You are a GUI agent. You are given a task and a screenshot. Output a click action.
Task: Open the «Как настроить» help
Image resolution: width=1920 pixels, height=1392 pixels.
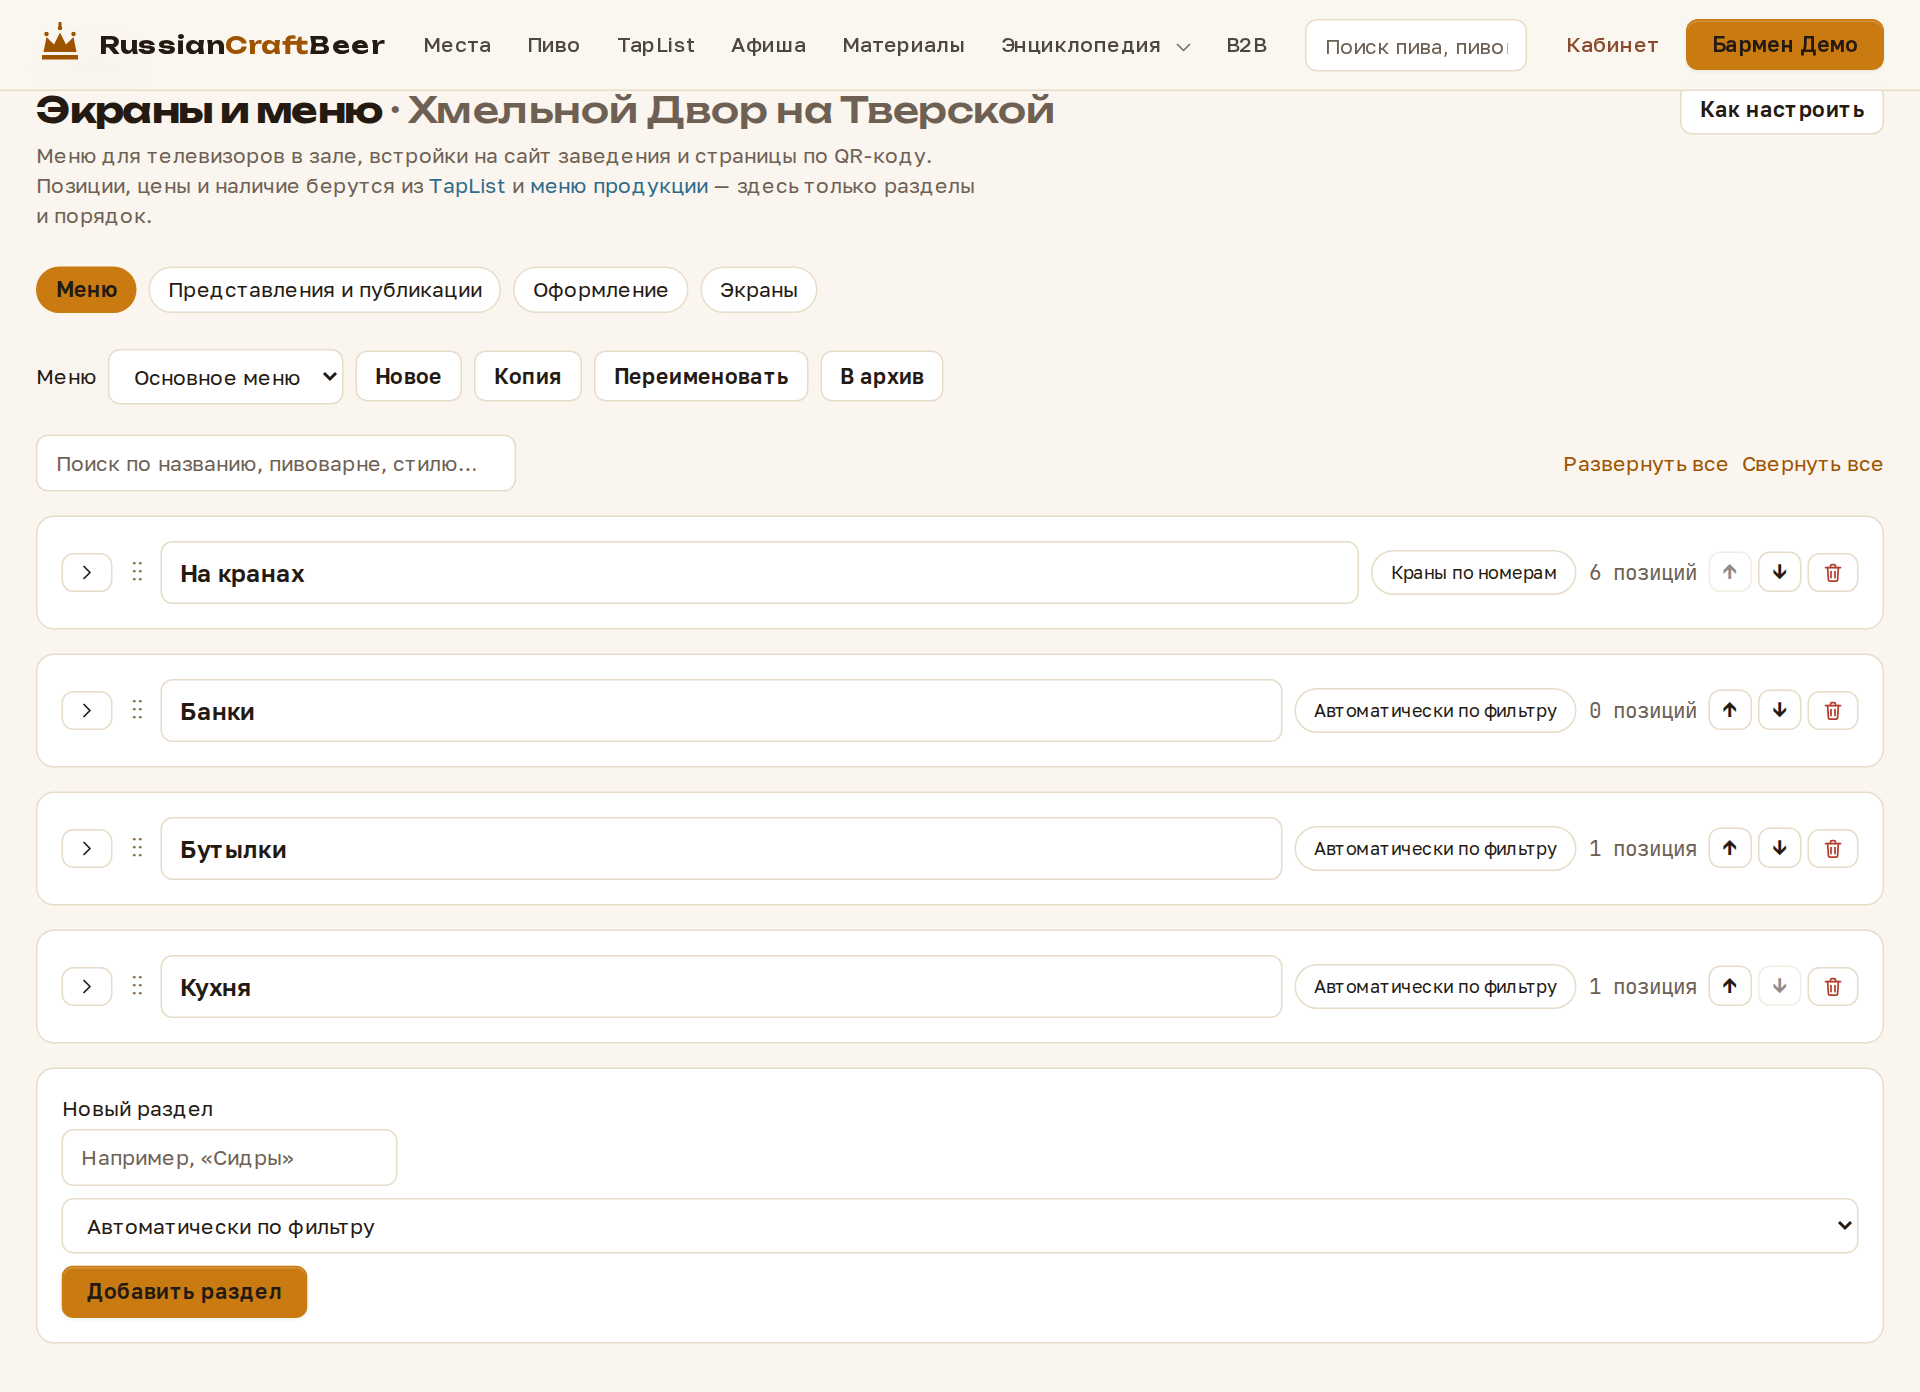pyautogui.click(x=1782, y=110)
